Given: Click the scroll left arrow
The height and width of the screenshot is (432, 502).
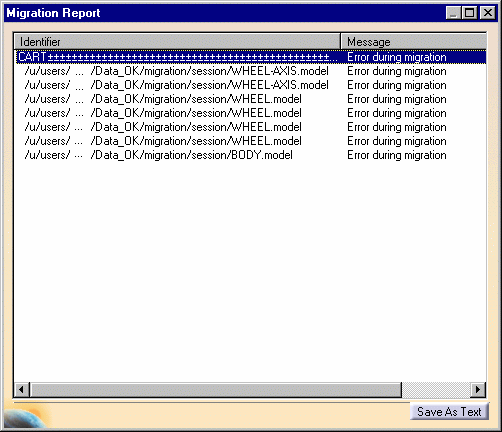Looking at the screenshot, I should (22, 389).
